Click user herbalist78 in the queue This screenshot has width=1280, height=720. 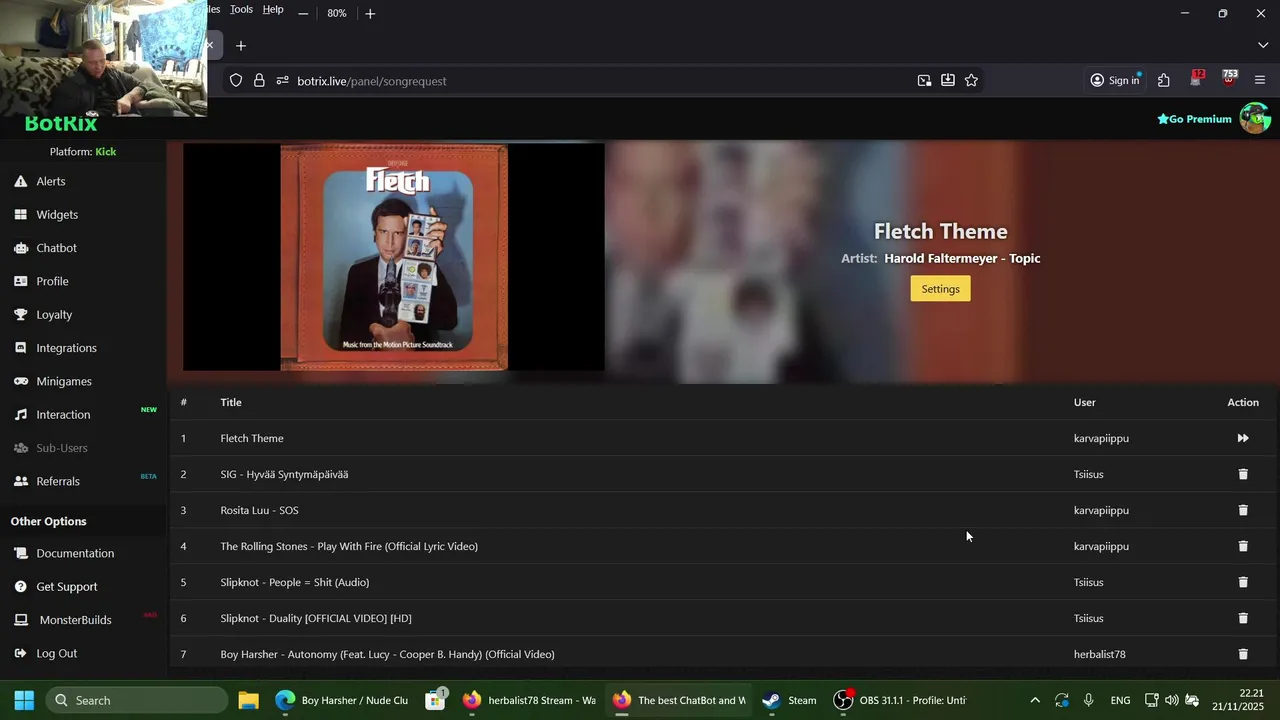(1099, 654)
